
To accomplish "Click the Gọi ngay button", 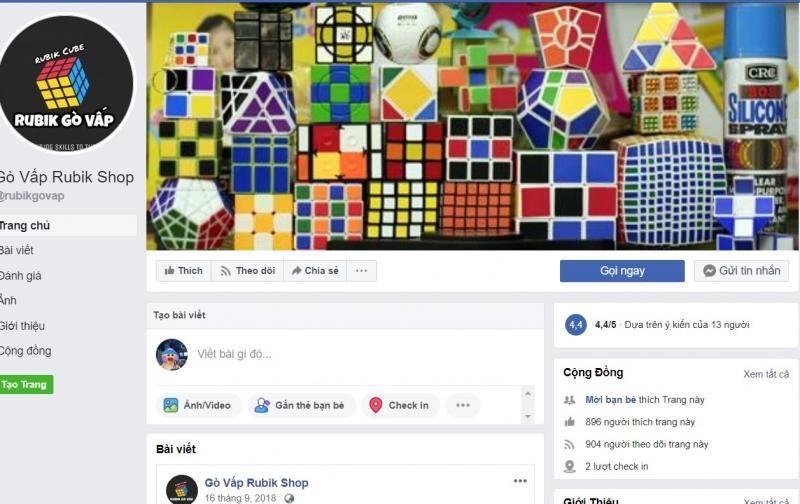I will (622, 271).
